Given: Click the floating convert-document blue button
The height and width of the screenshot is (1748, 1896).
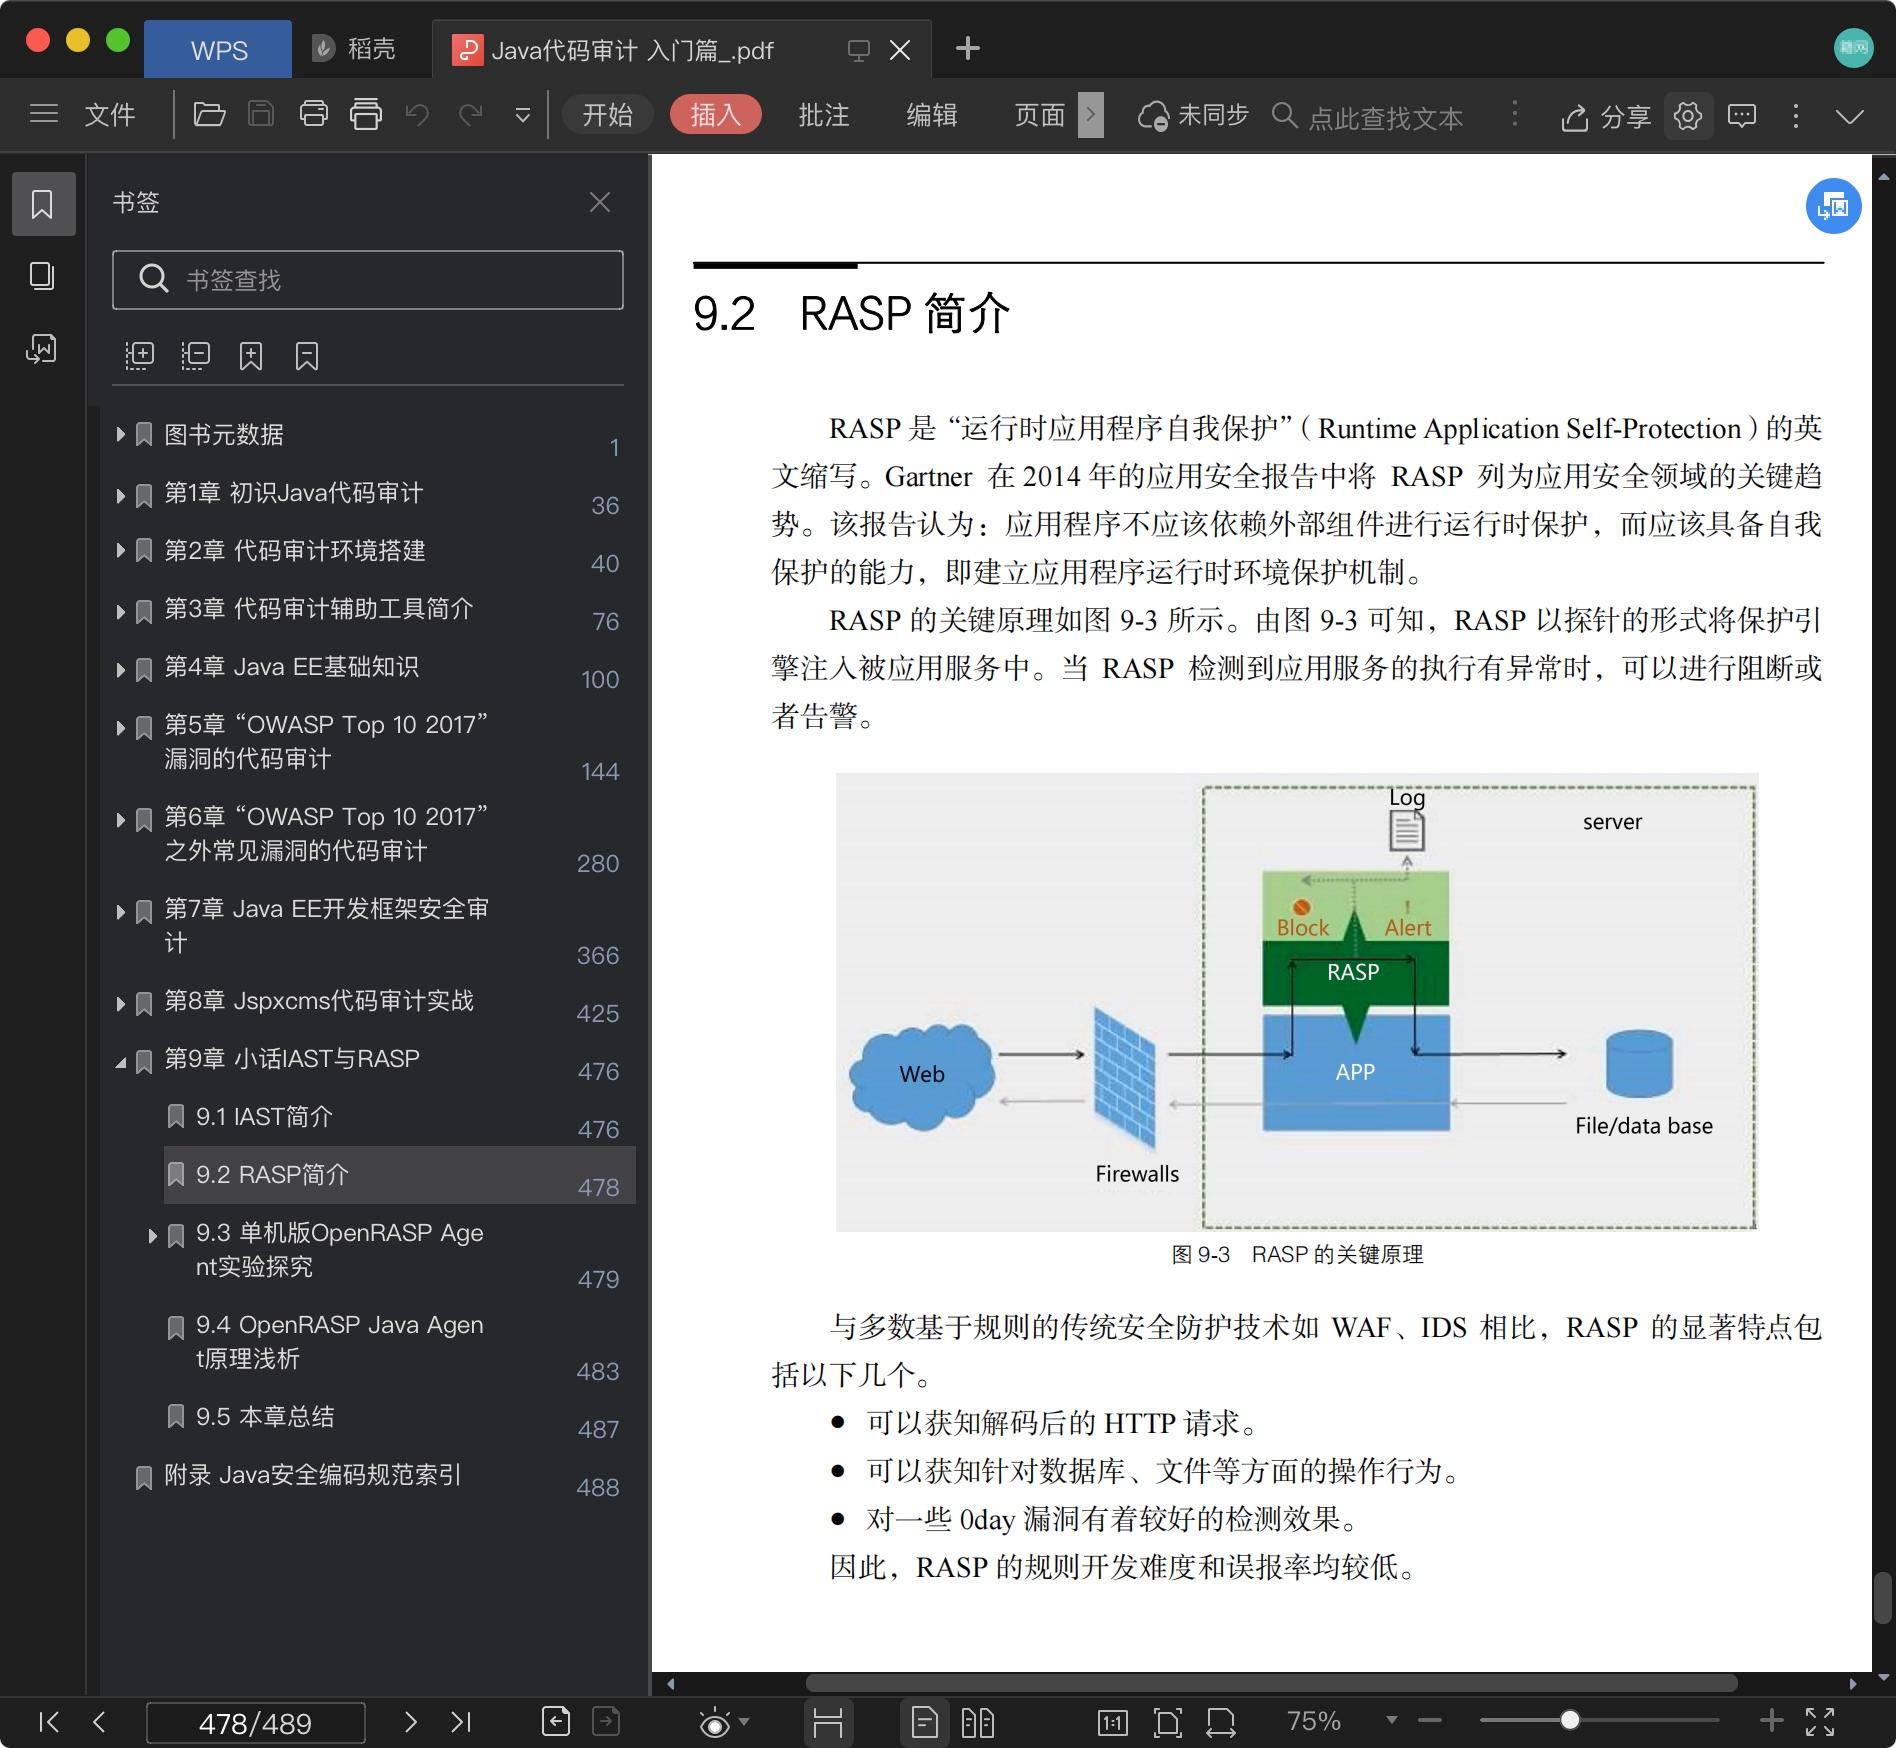Looking at the screenshot, I should (1833, 206).
